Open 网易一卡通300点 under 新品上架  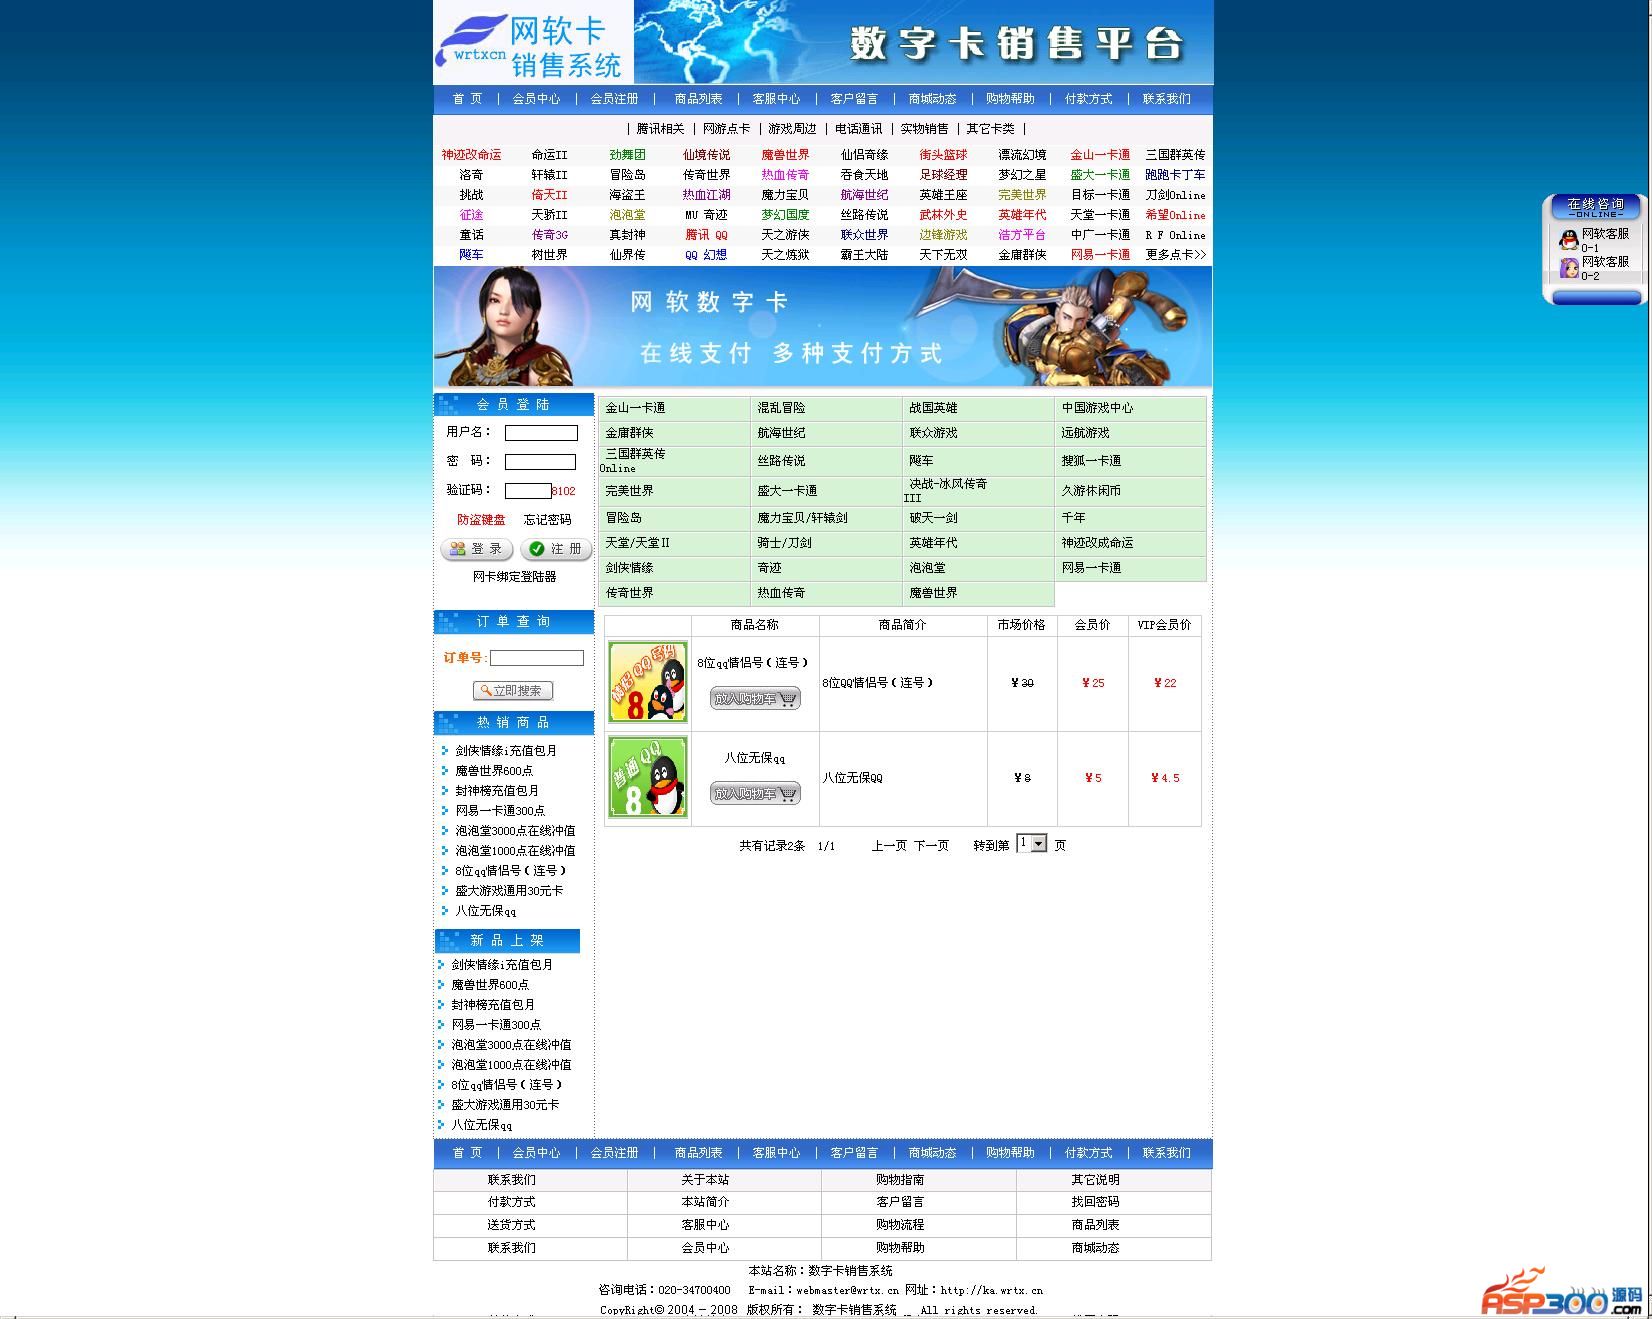pyautogui.click(x=496, y=1025)
